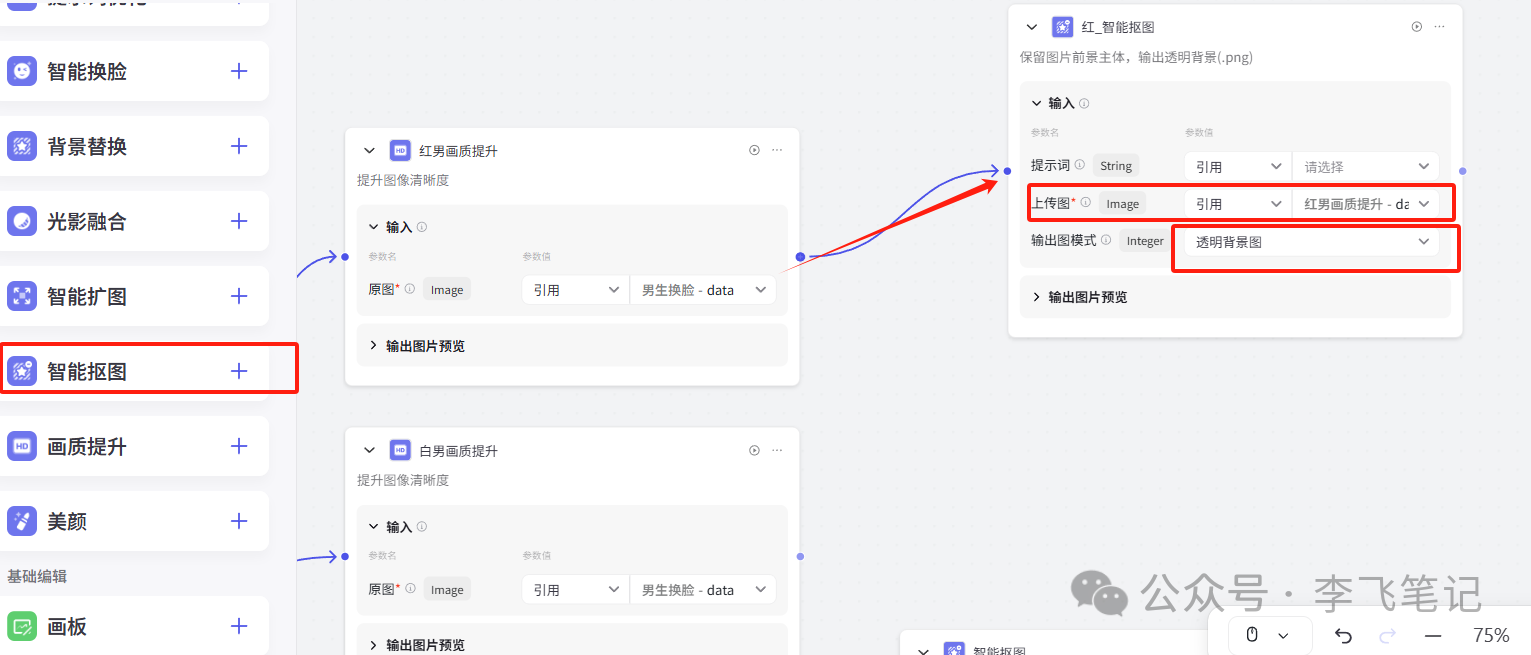Image resolution: width=1531 pixels, height=655 pixels.
Task: Open more options menu on 红_智能抠图 node
Action: coord(1440,27)
